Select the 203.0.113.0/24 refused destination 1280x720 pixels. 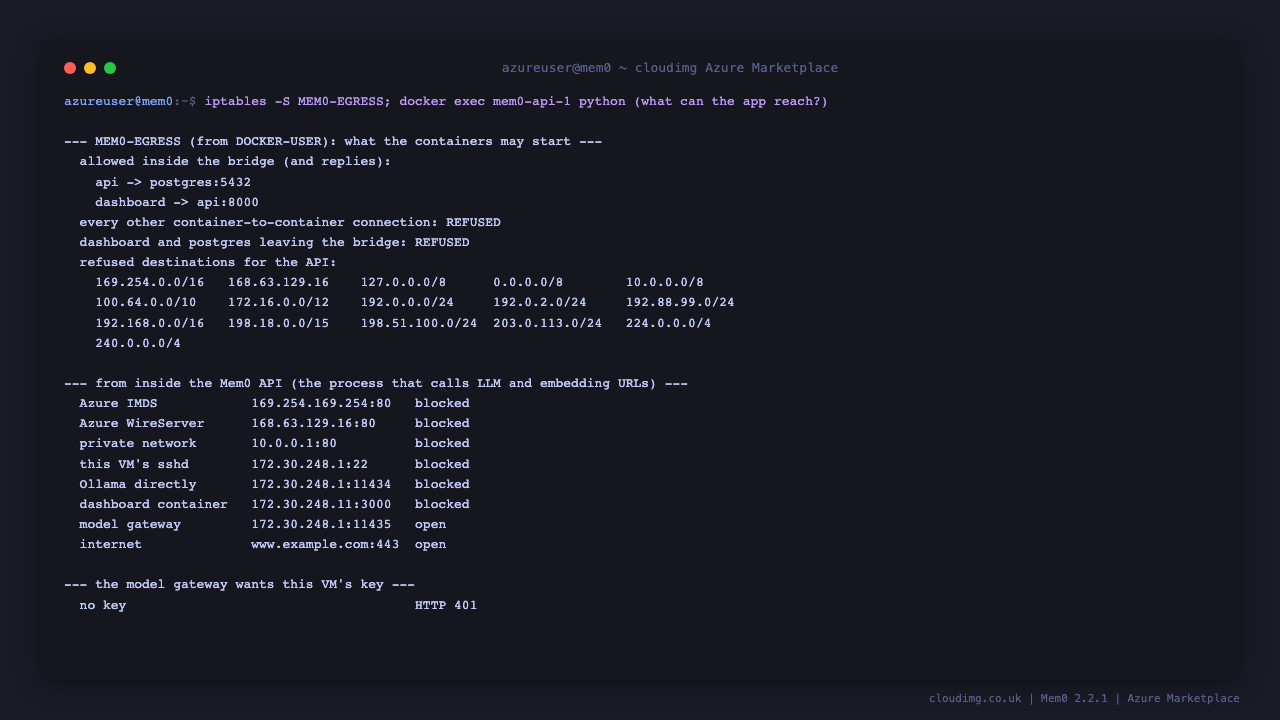click(547, 323)
